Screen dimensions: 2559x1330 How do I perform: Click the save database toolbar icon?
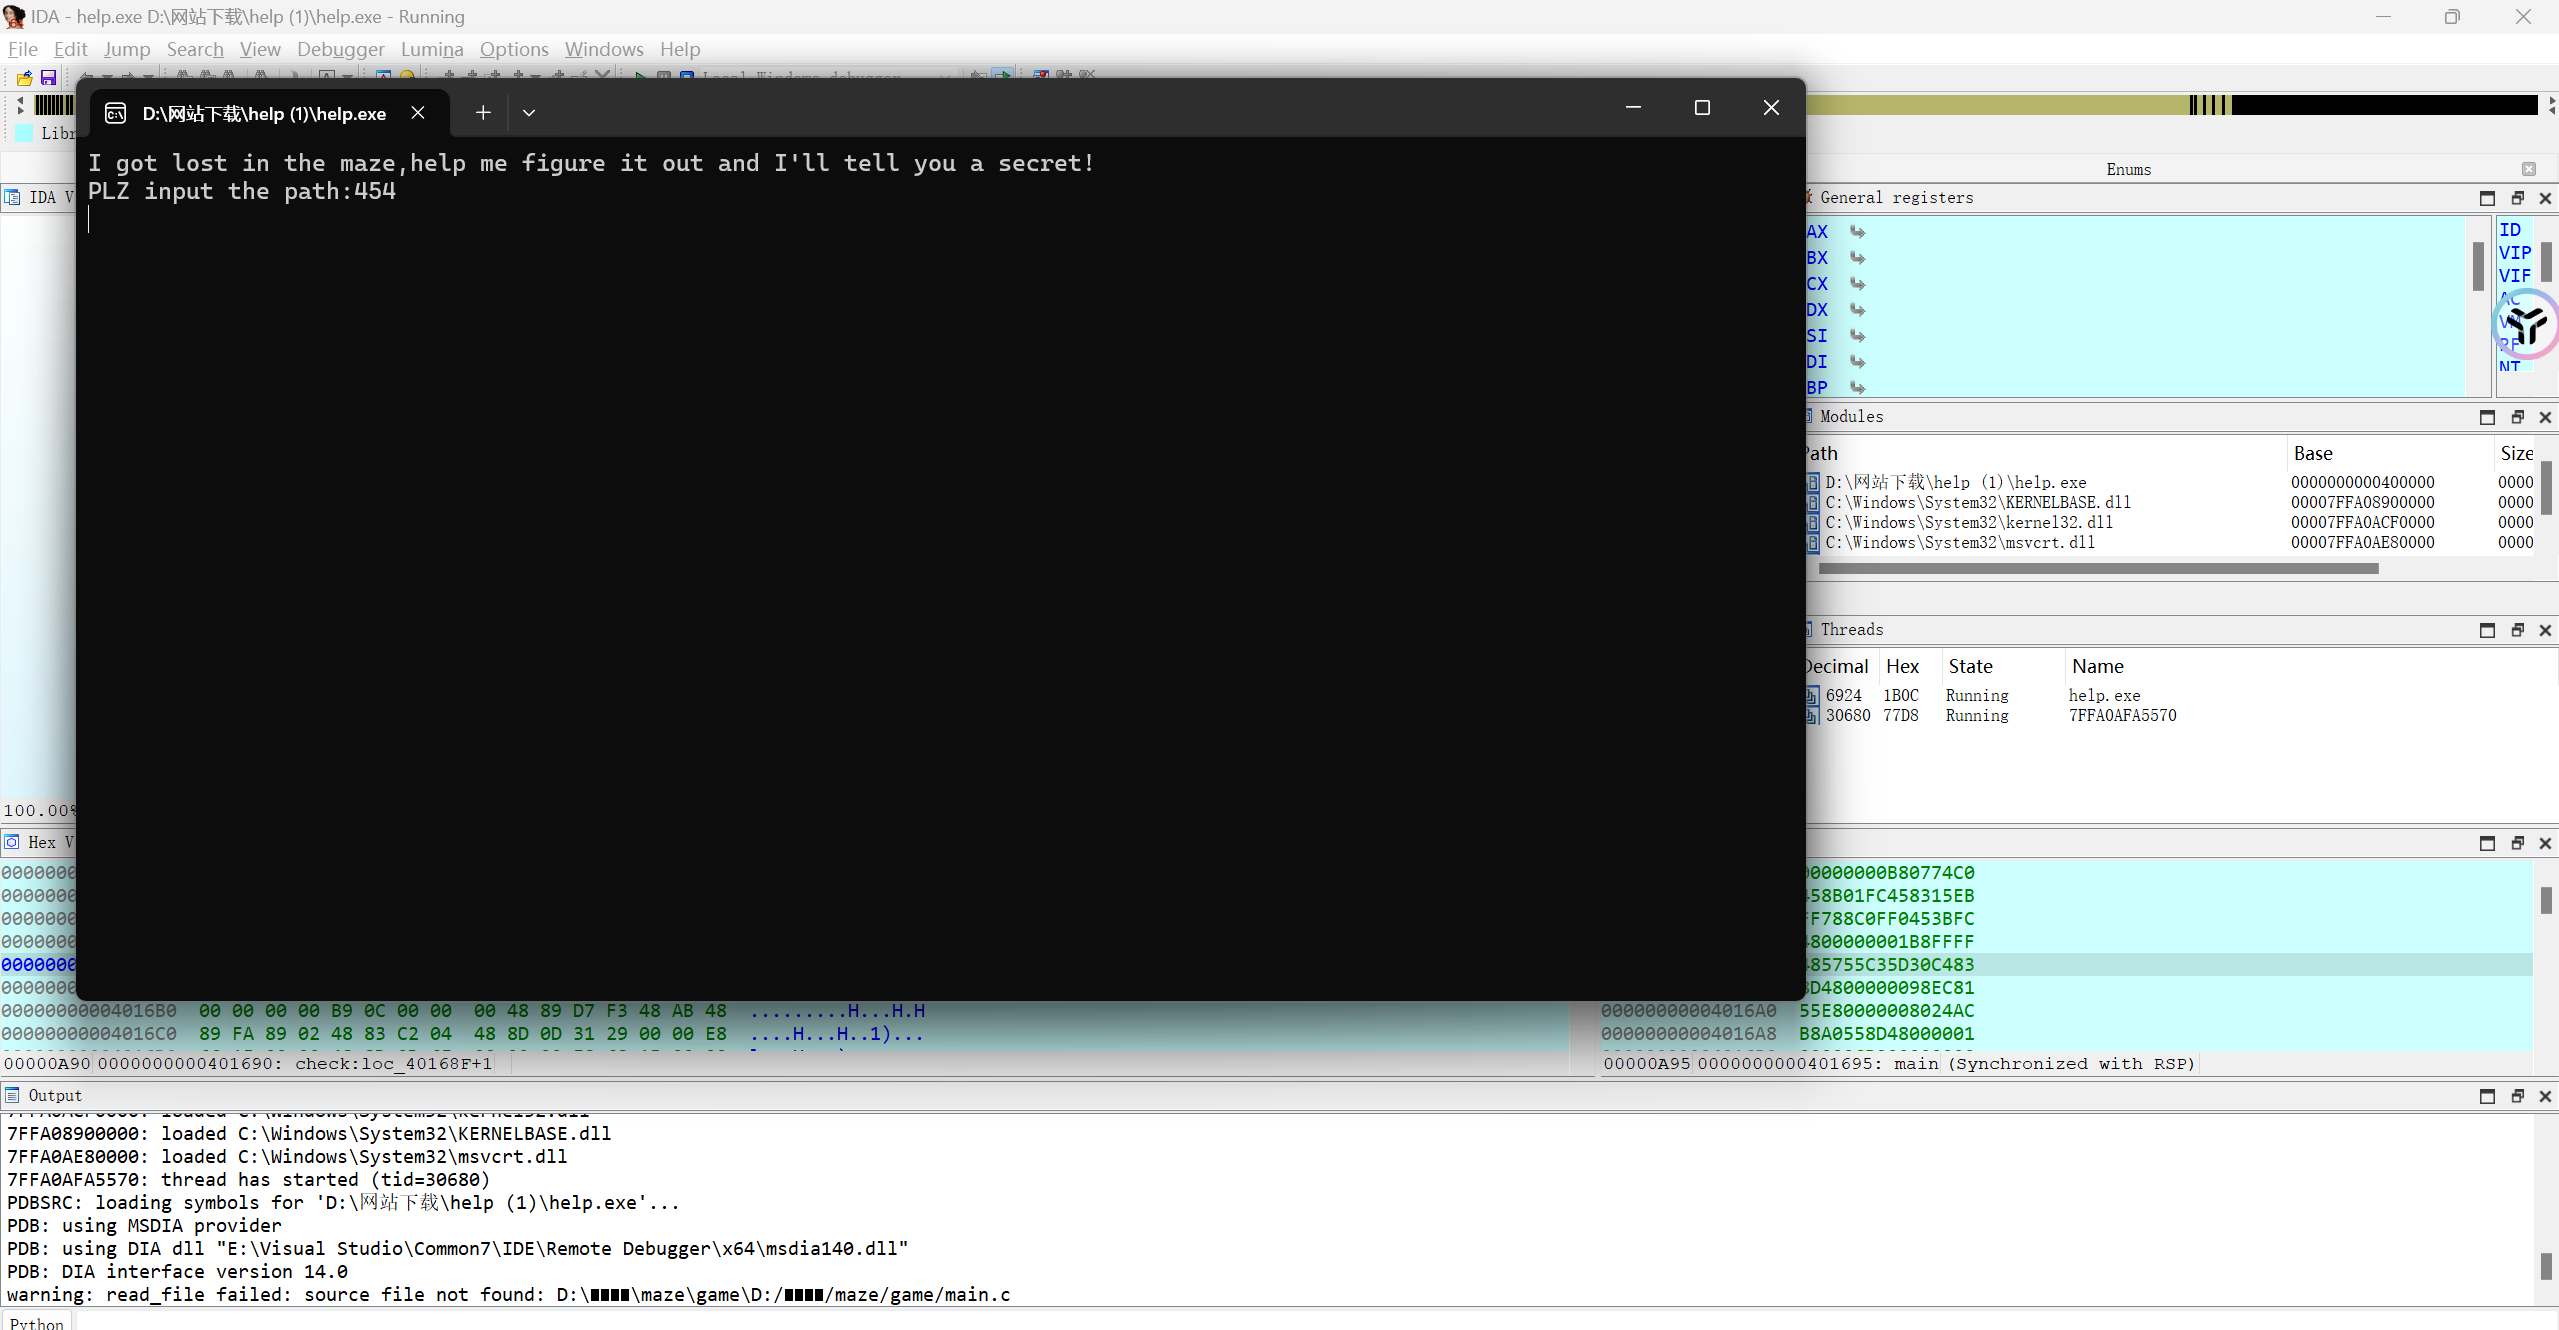(48, 77)
